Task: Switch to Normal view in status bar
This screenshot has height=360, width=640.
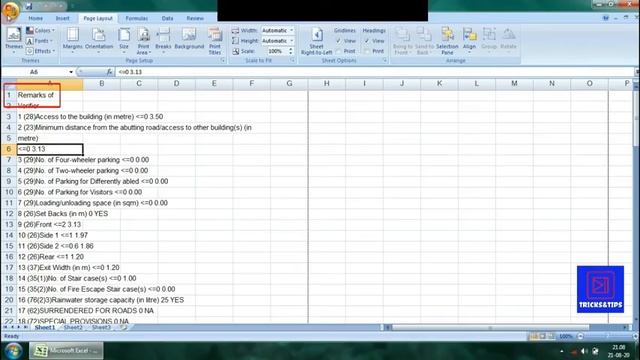Action: coord(533,336)
